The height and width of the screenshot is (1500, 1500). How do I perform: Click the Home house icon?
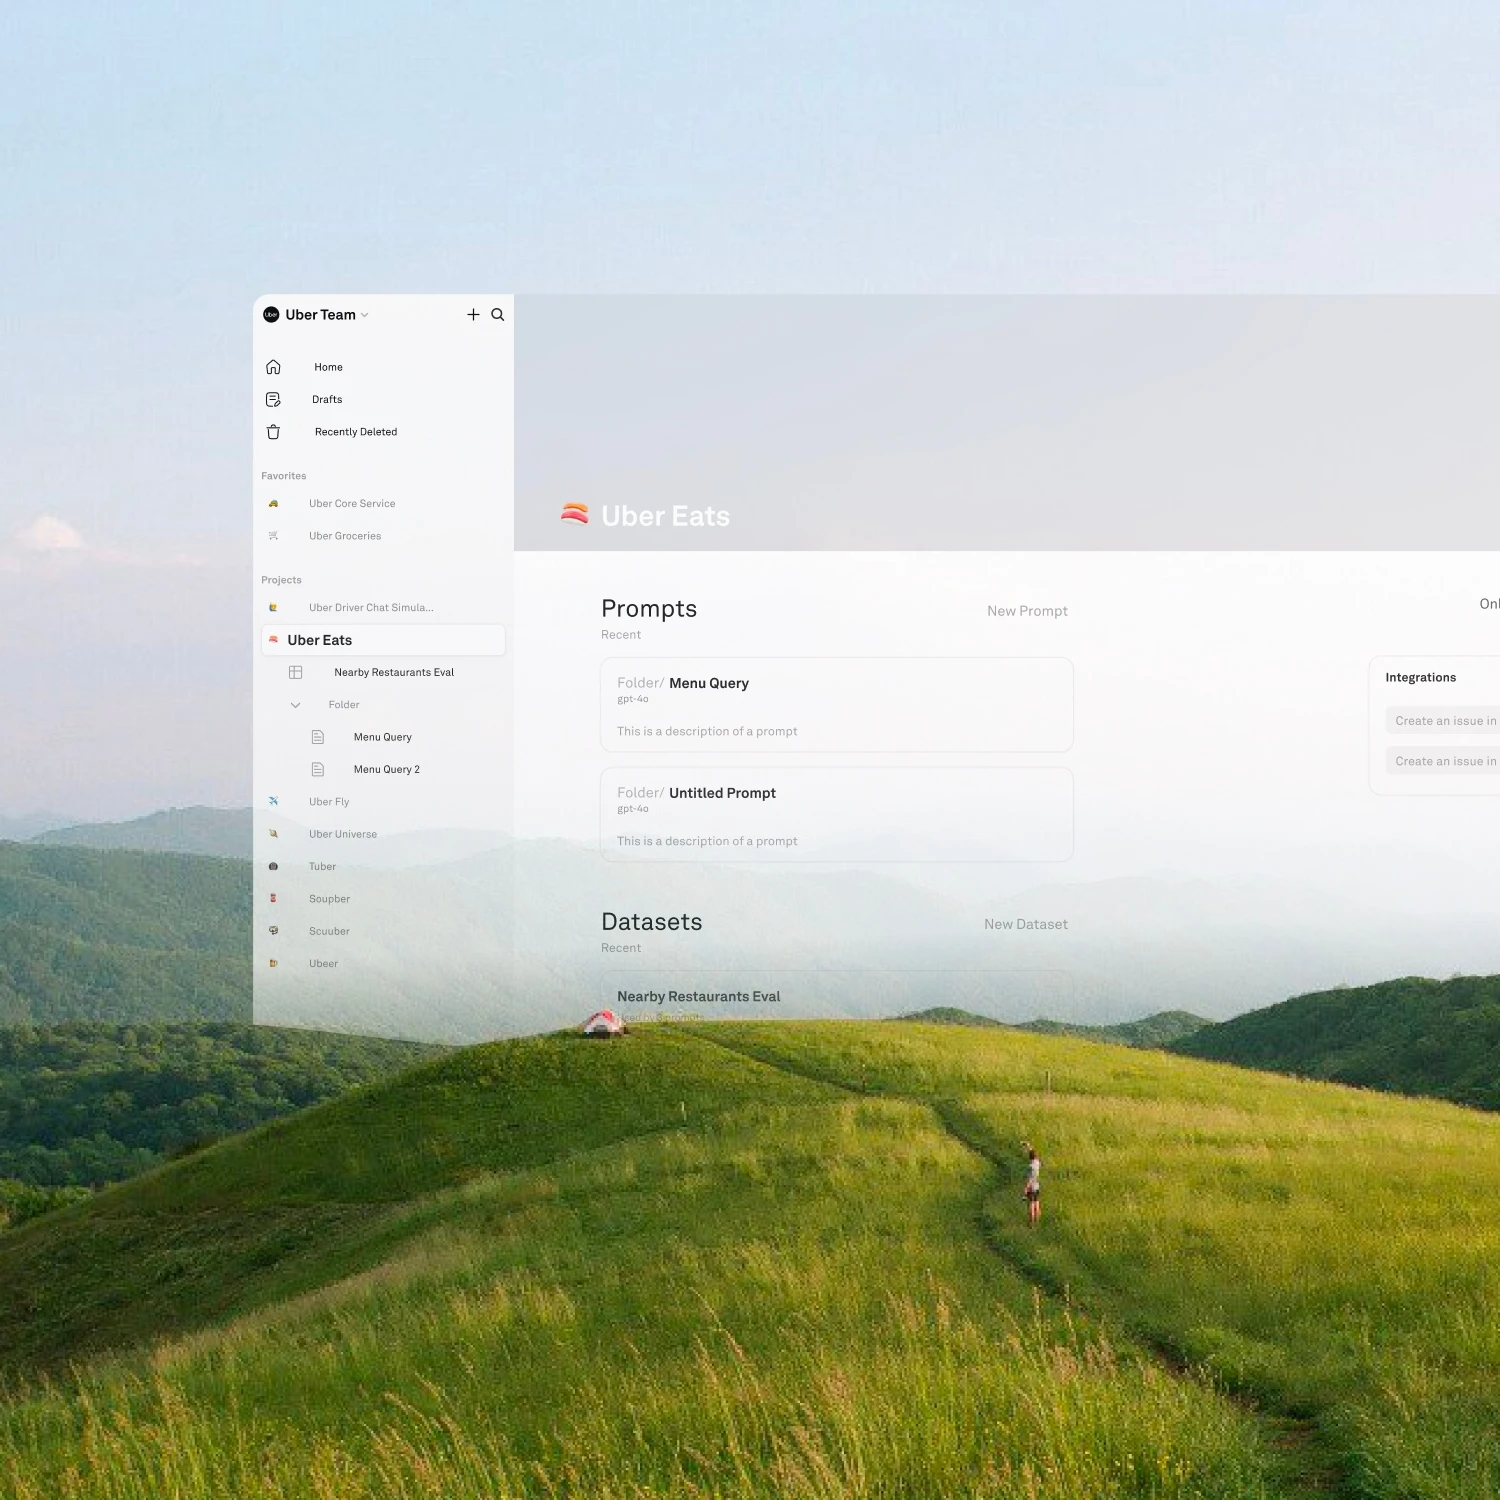(x=273, y=367)
